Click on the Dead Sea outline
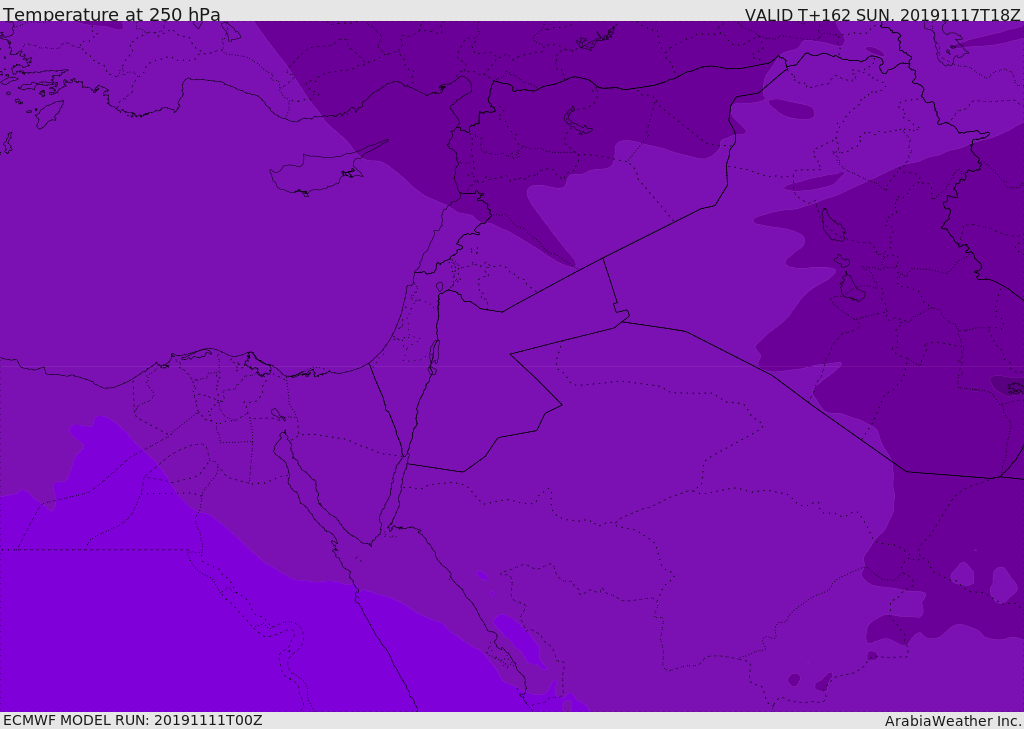The image size is (1024, 729). tap(434, 354)
